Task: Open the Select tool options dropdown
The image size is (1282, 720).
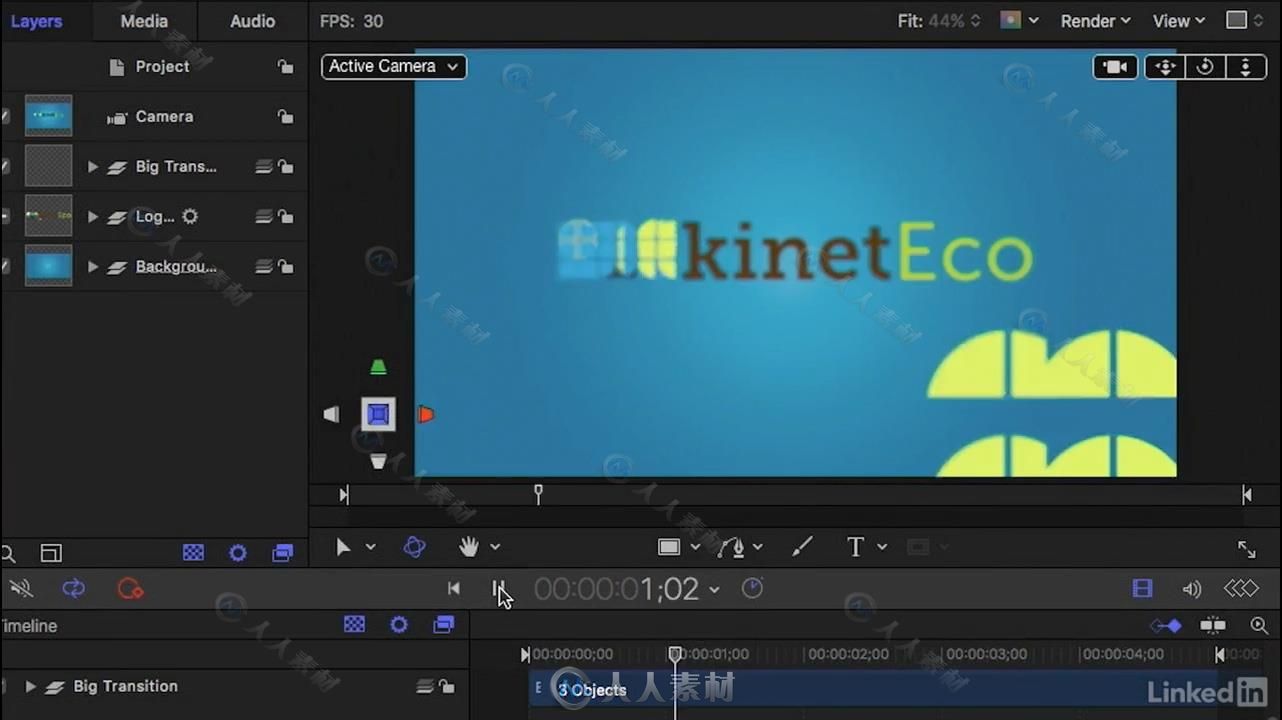Action: tap(371, 547)
